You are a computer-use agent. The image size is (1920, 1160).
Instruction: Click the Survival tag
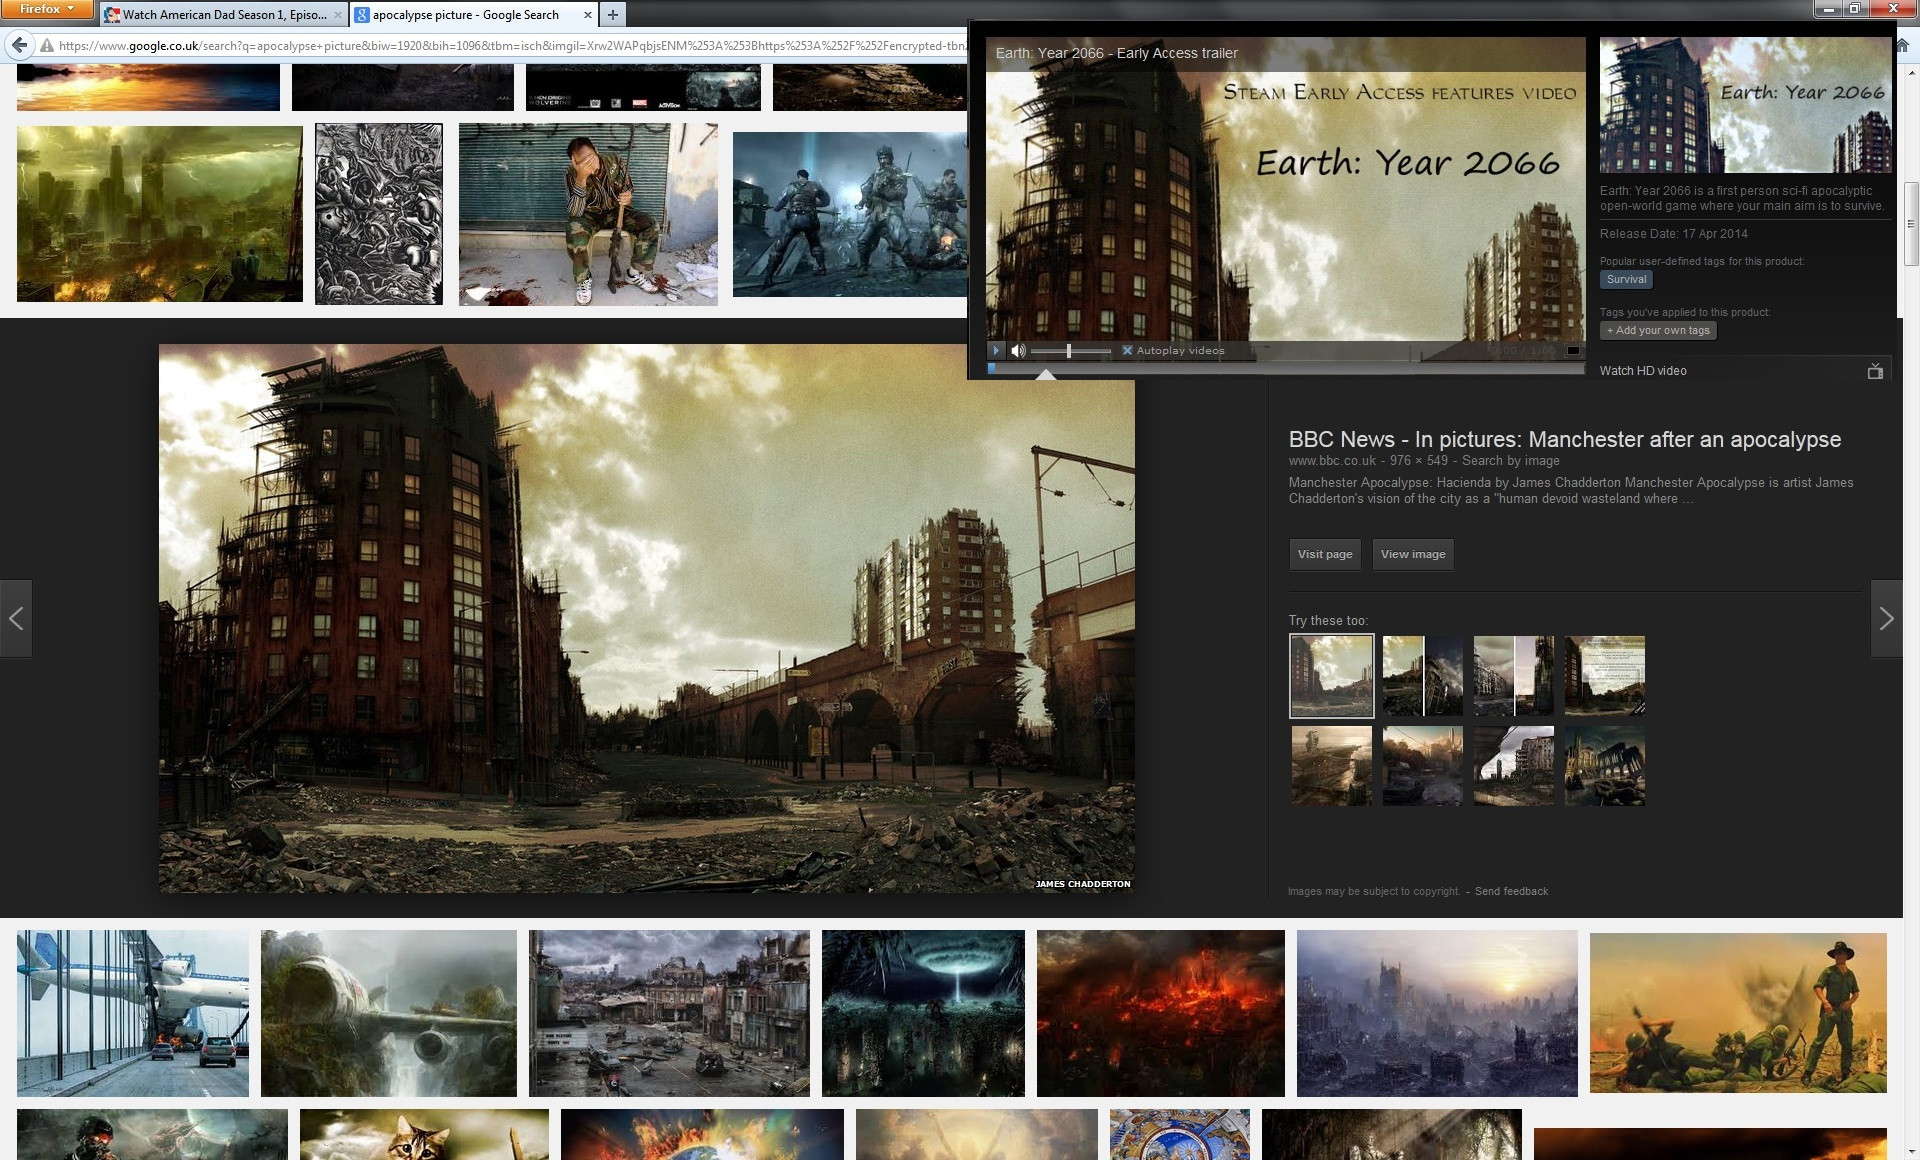1626,280
